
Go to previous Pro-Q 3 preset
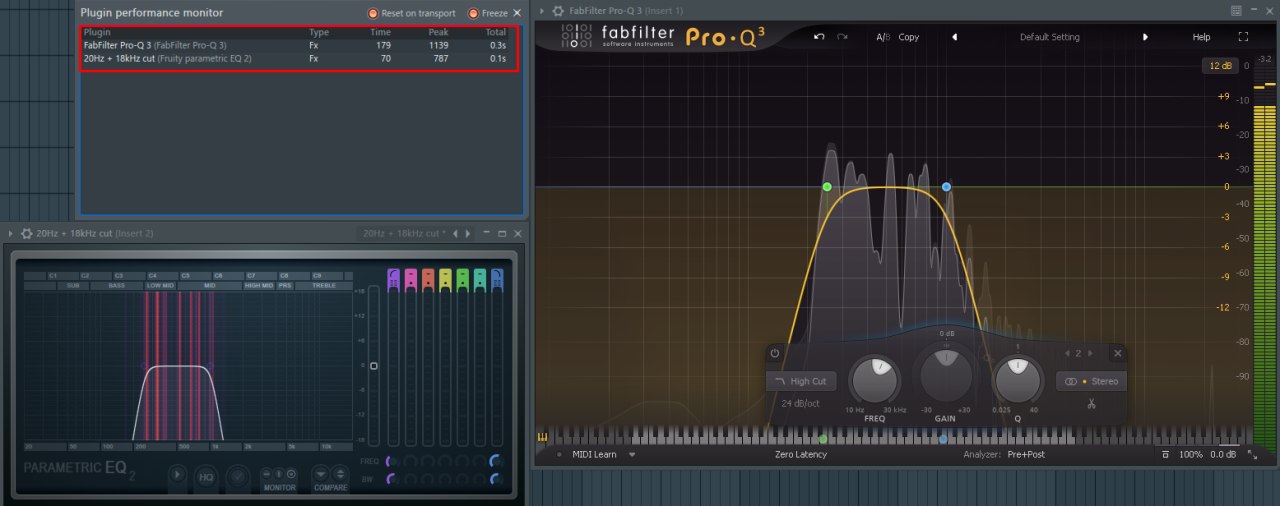pos(954,37)
